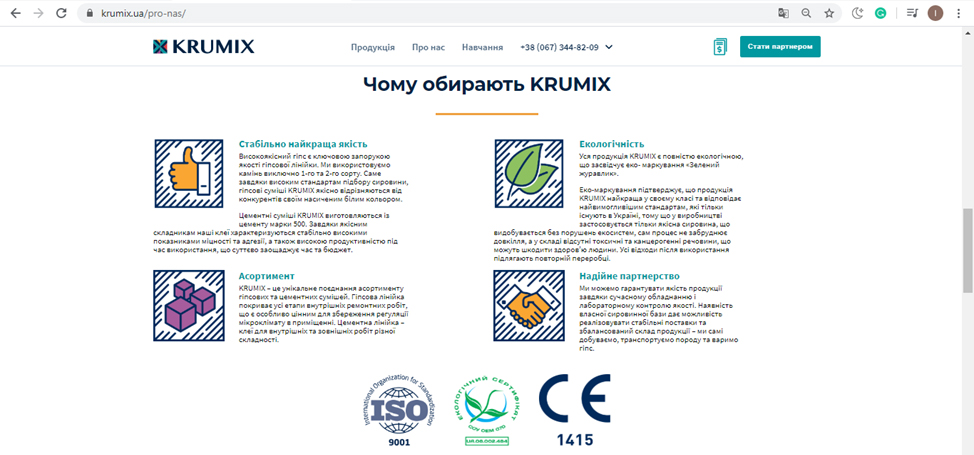
Task: Open the Продукція menu item
Action: tap(372, 47)
